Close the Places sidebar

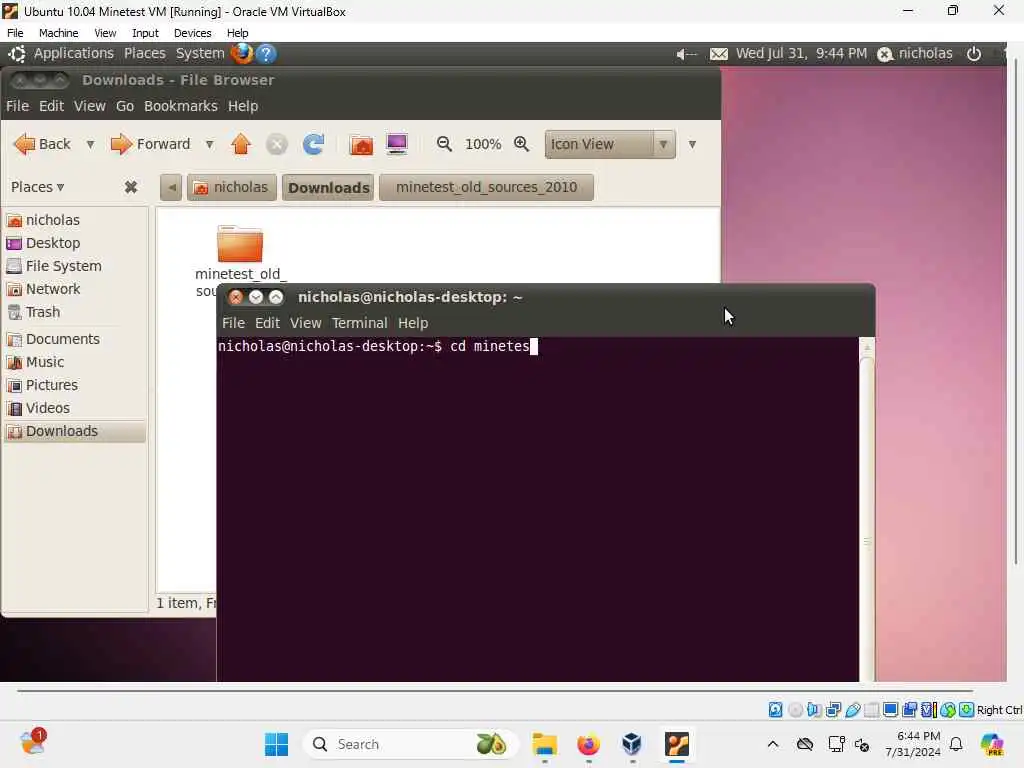click(x=131, y=187)
